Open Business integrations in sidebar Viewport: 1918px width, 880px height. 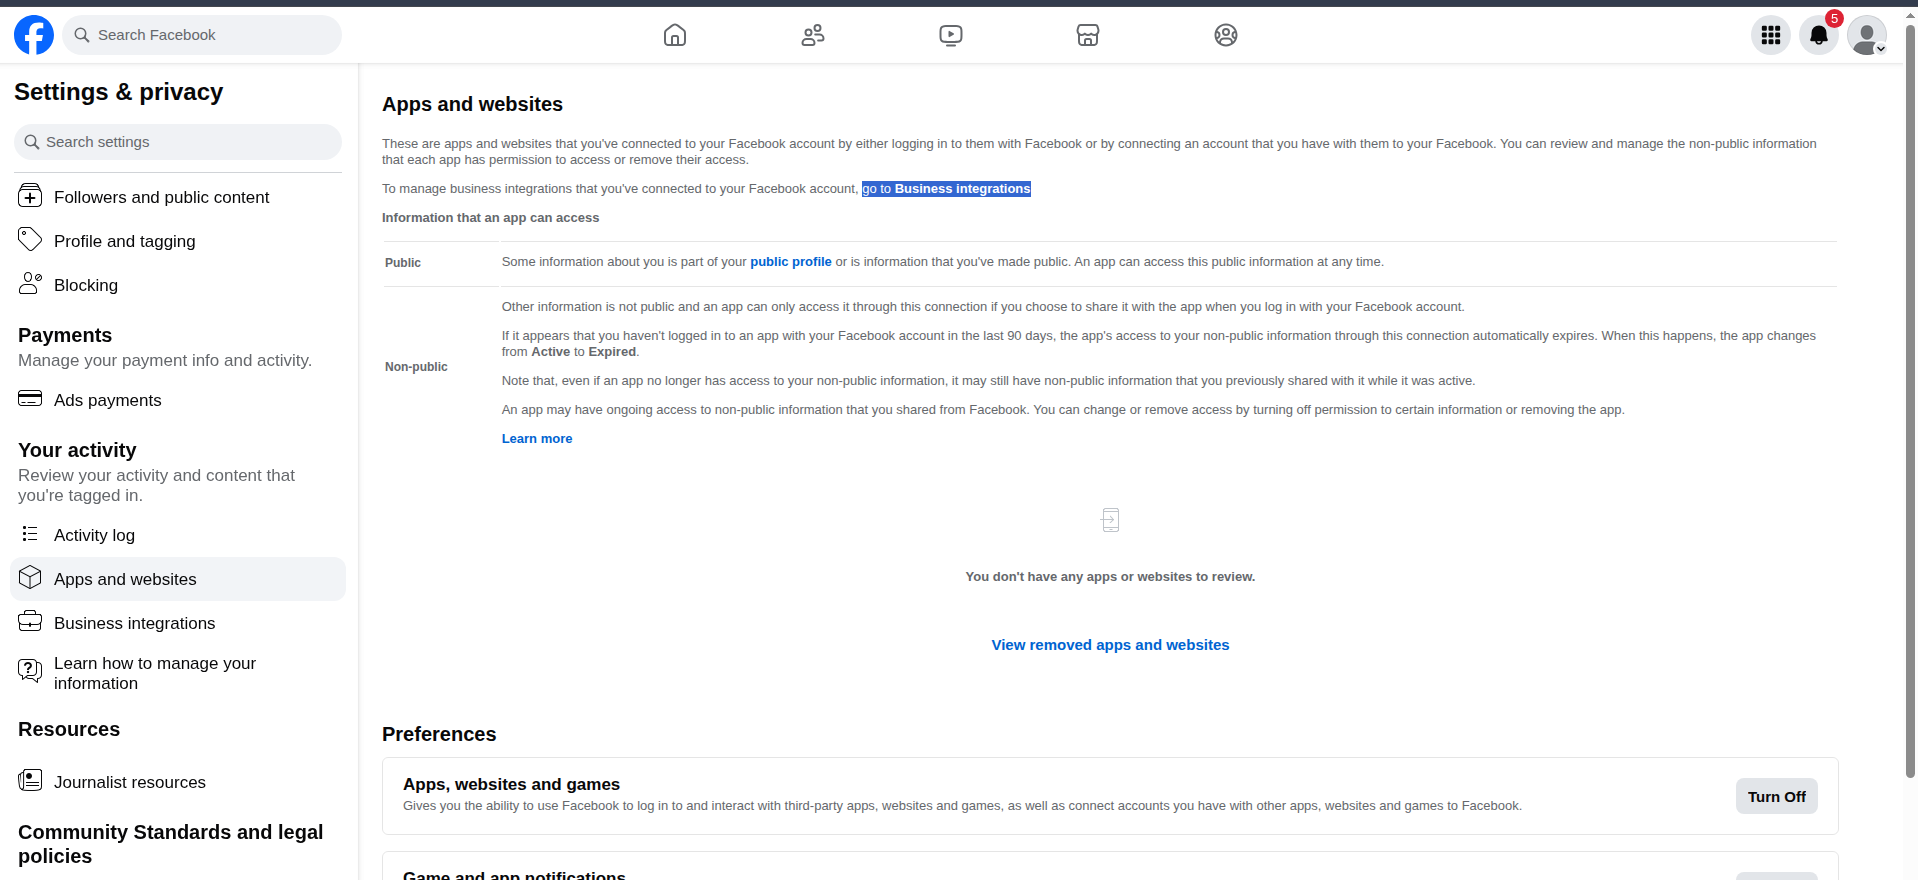[178, 623]
